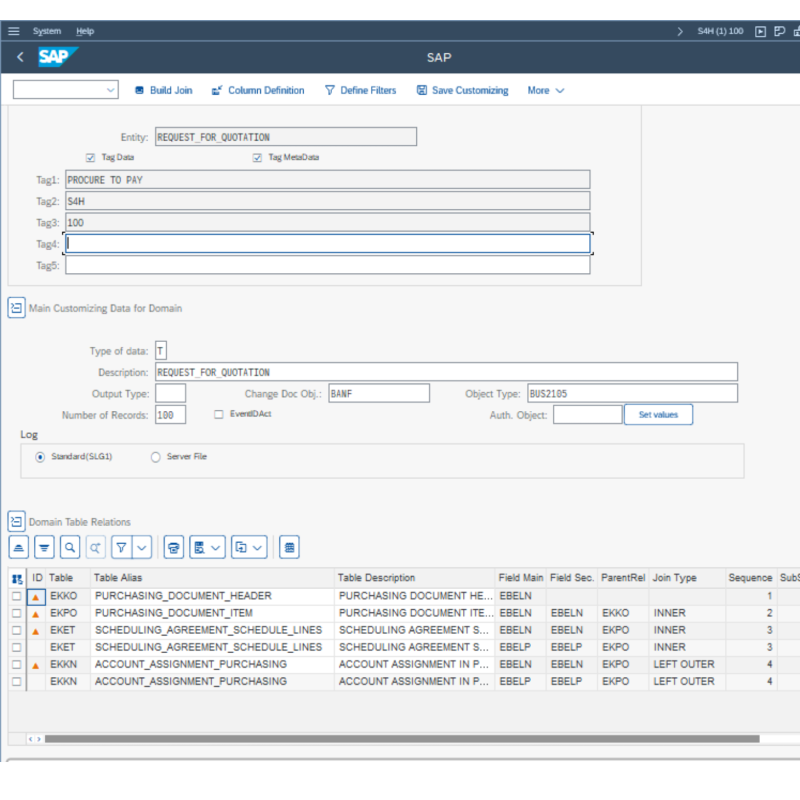Select the Server File radio button

(x=155, y=457)
